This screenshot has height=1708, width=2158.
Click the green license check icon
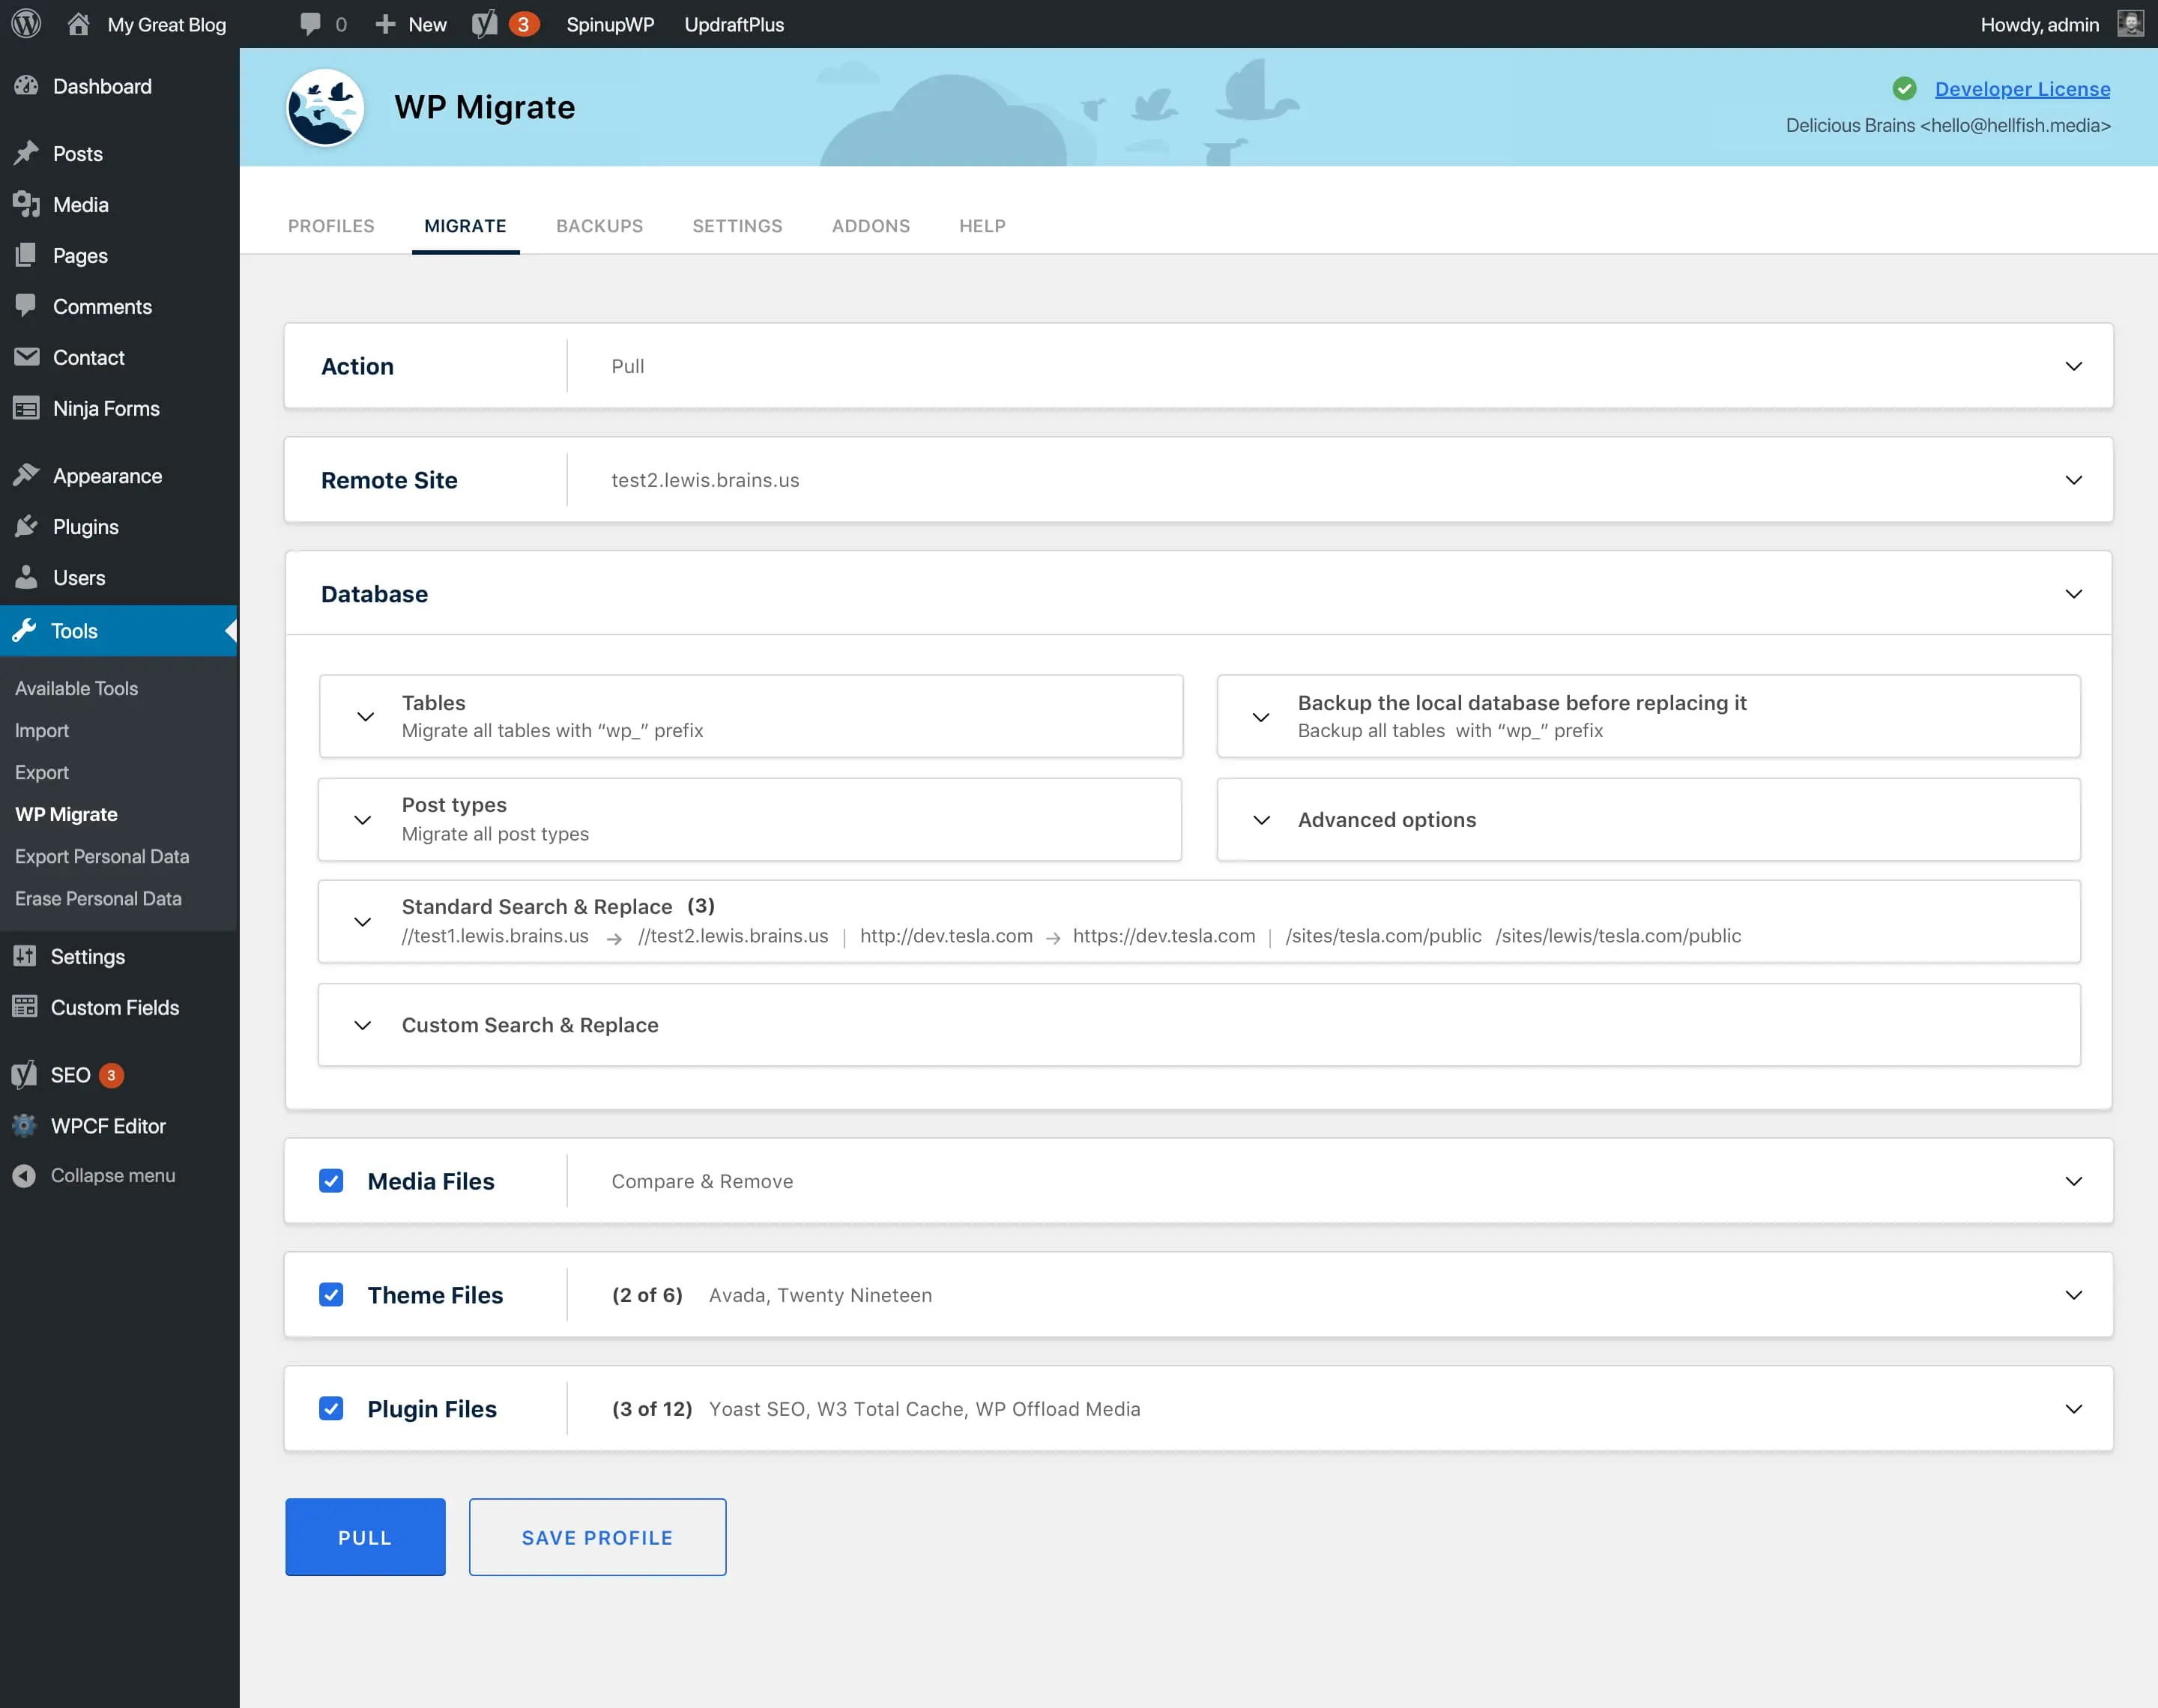[x=1904, y=89]
